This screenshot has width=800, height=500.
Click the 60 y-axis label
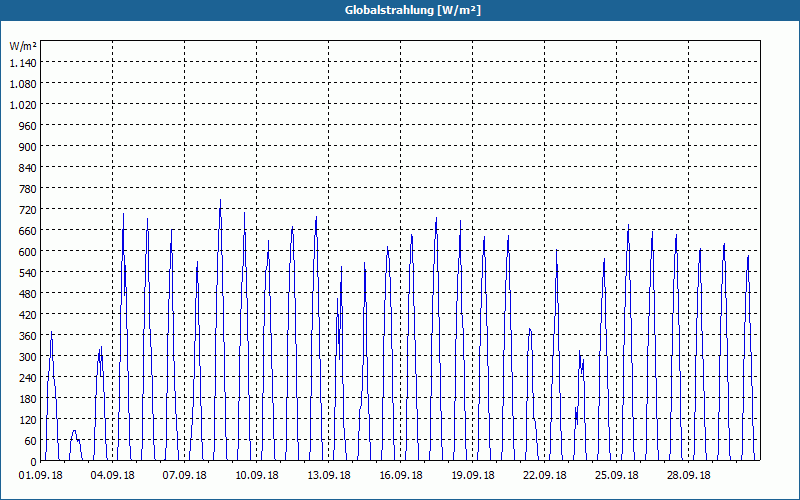31,441
